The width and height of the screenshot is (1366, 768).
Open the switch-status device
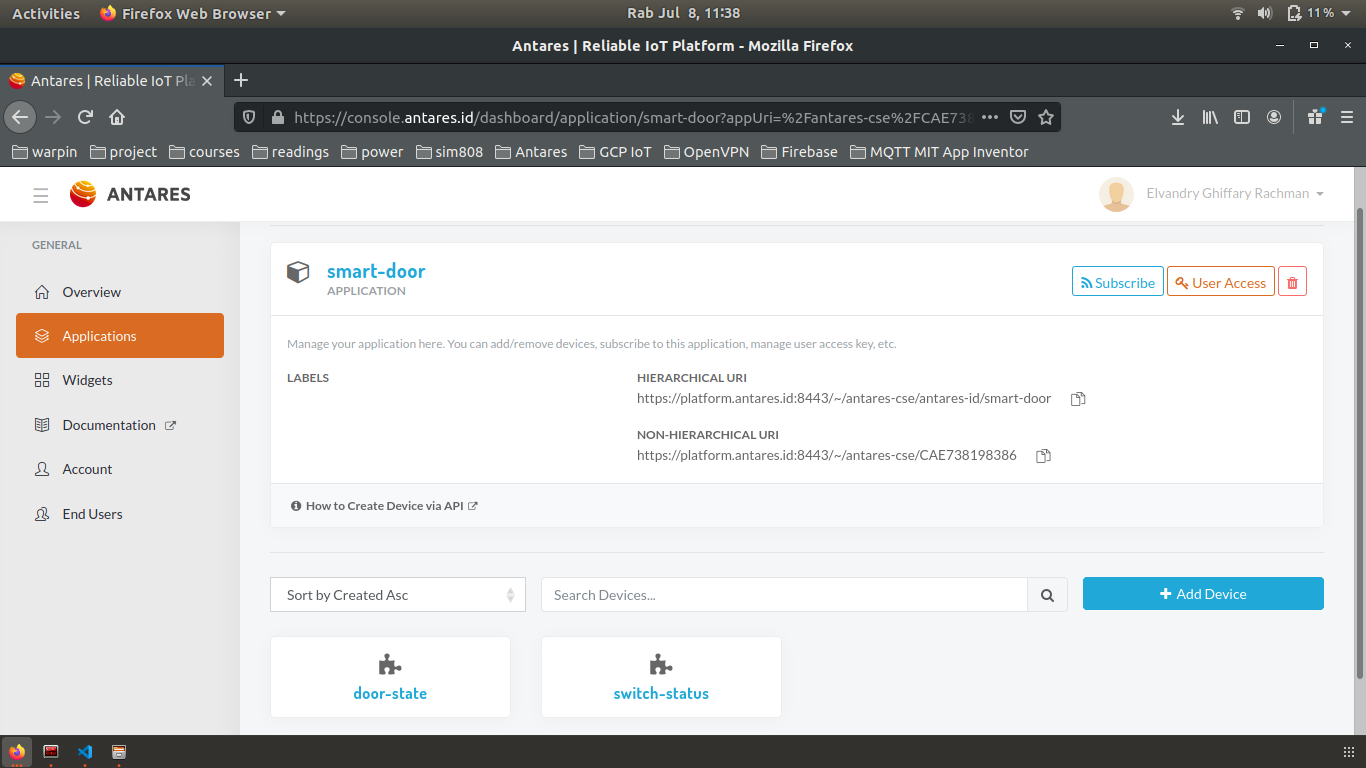661,677
